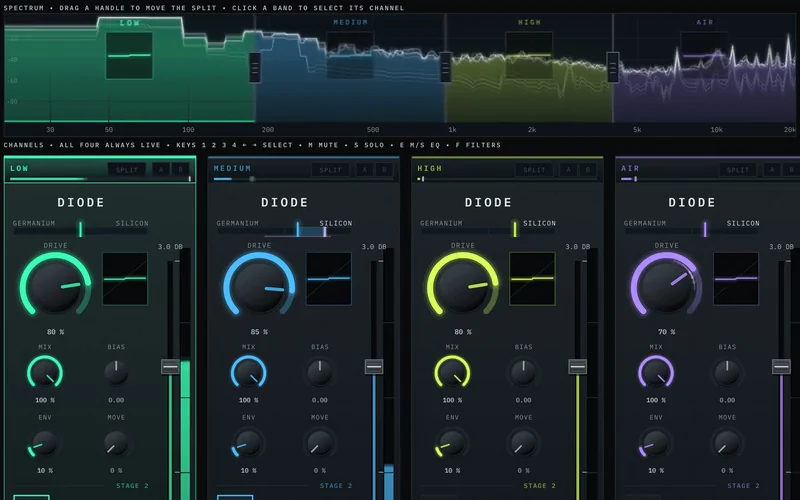800x500 pixels.
Task: Click the MIX knob on HIGH channel
Action: (x=452, y=372)
